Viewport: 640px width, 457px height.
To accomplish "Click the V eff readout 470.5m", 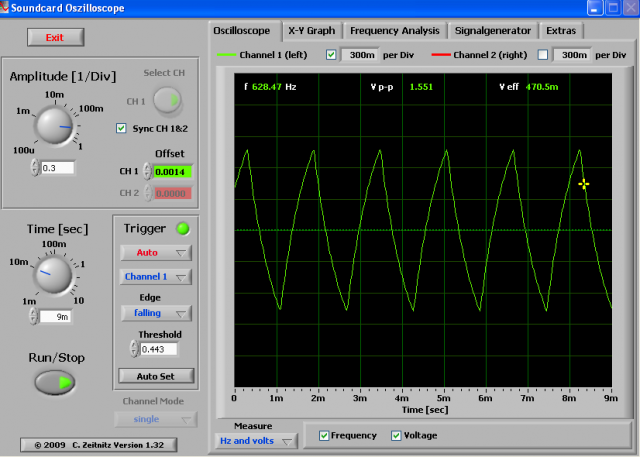I will [542, 87].
